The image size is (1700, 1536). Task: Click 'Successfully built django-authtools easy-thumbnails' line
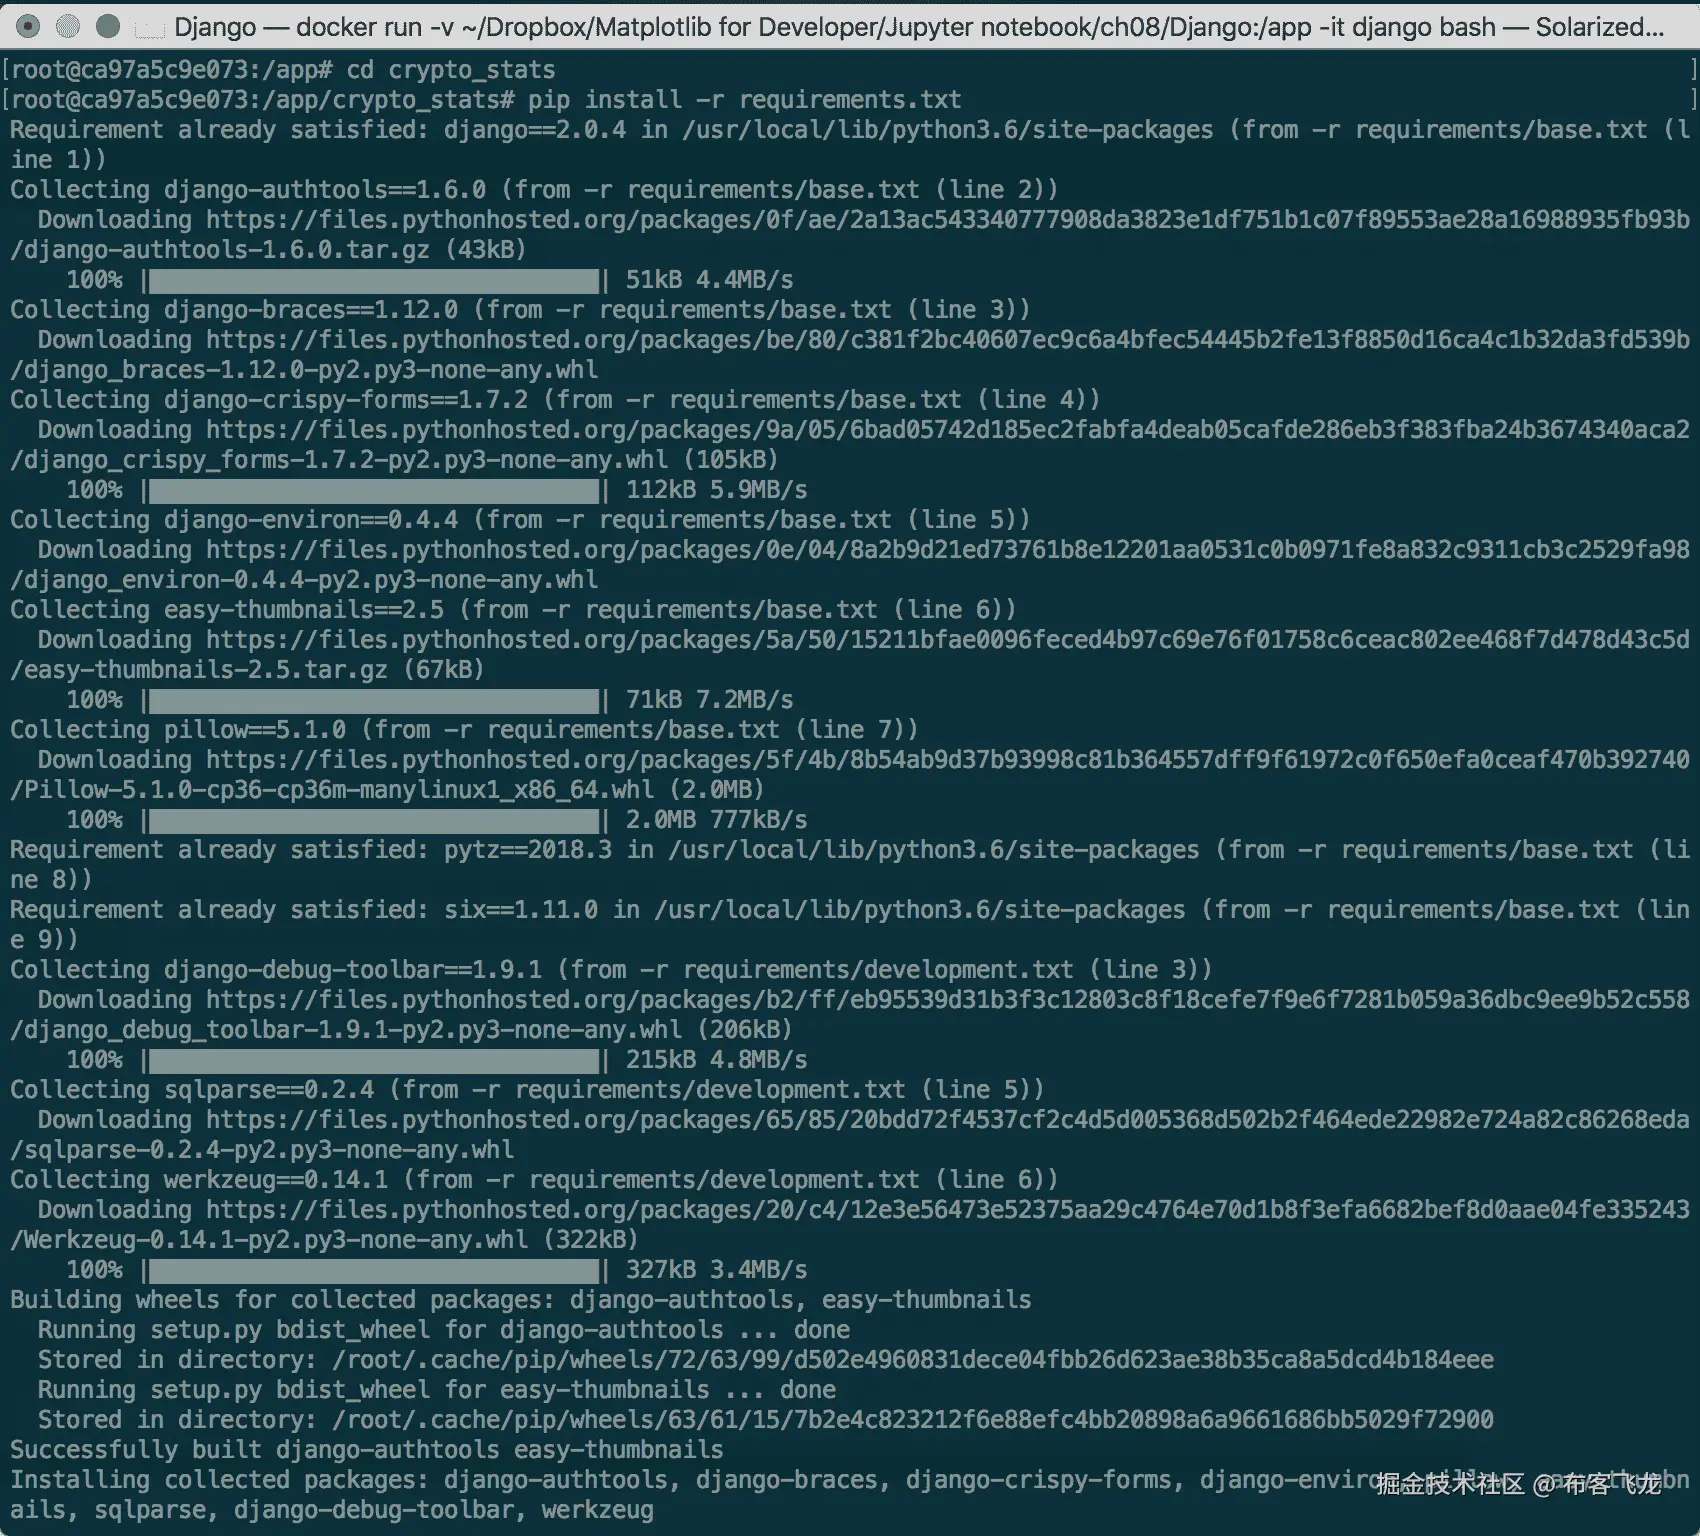click(367, 1450)
